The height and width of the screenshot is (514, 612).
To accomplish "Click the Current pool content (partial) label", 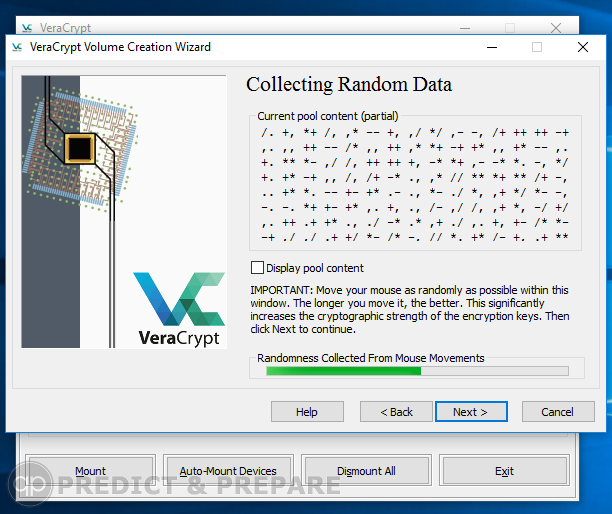I will 327,116.
